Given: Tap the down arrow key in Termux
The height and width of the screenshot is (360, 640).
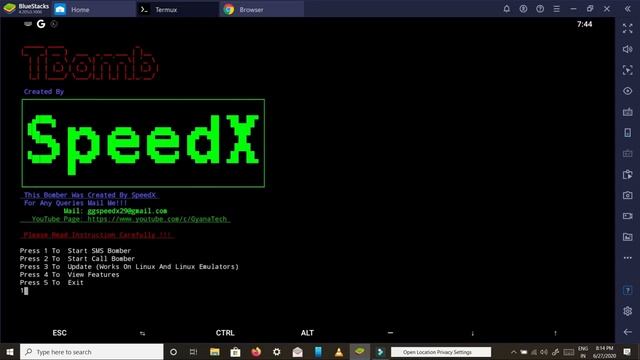Looking at the screenshot, I should pos(473,333).
